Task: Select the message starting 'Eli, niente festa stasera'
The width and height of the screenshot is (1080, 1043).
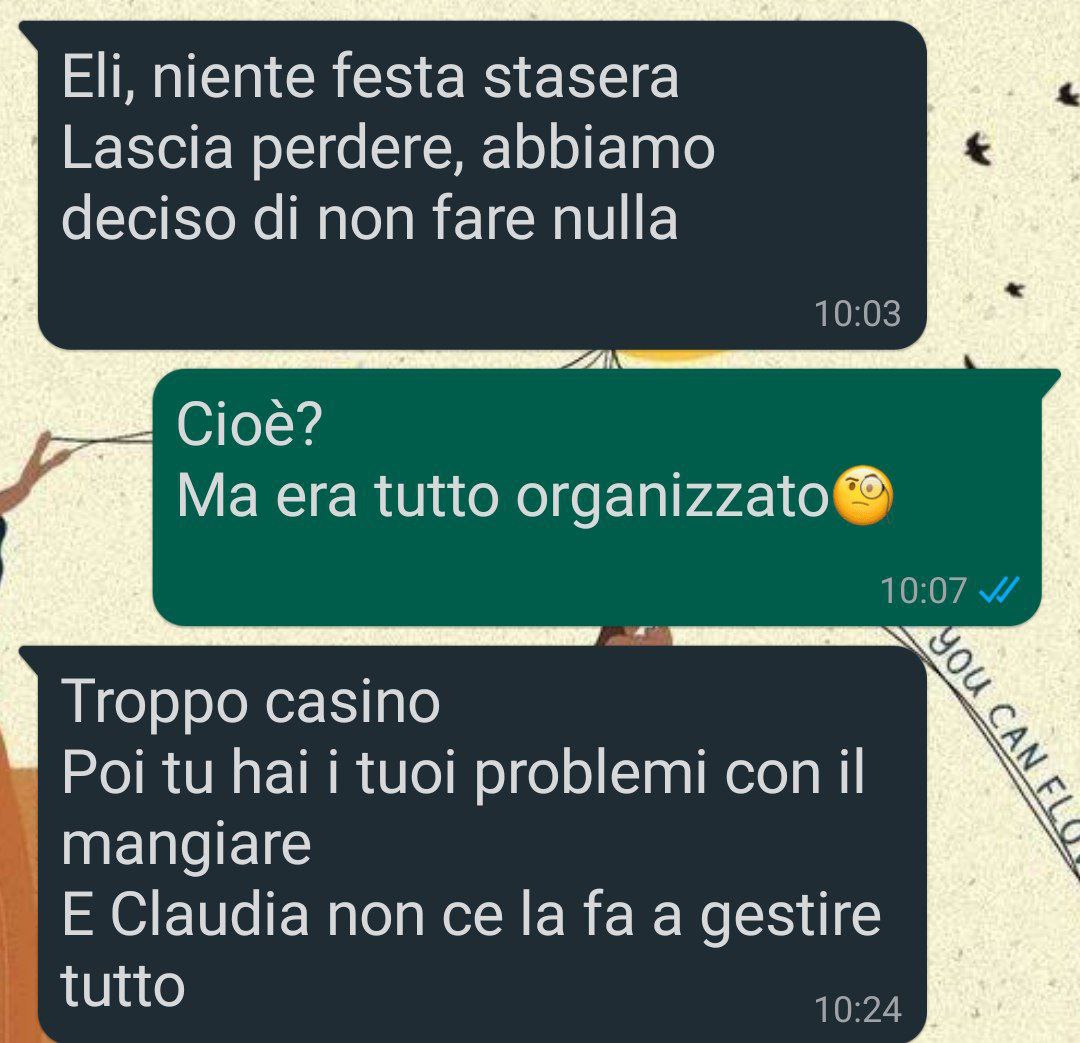Action: (x=481, y=185)
